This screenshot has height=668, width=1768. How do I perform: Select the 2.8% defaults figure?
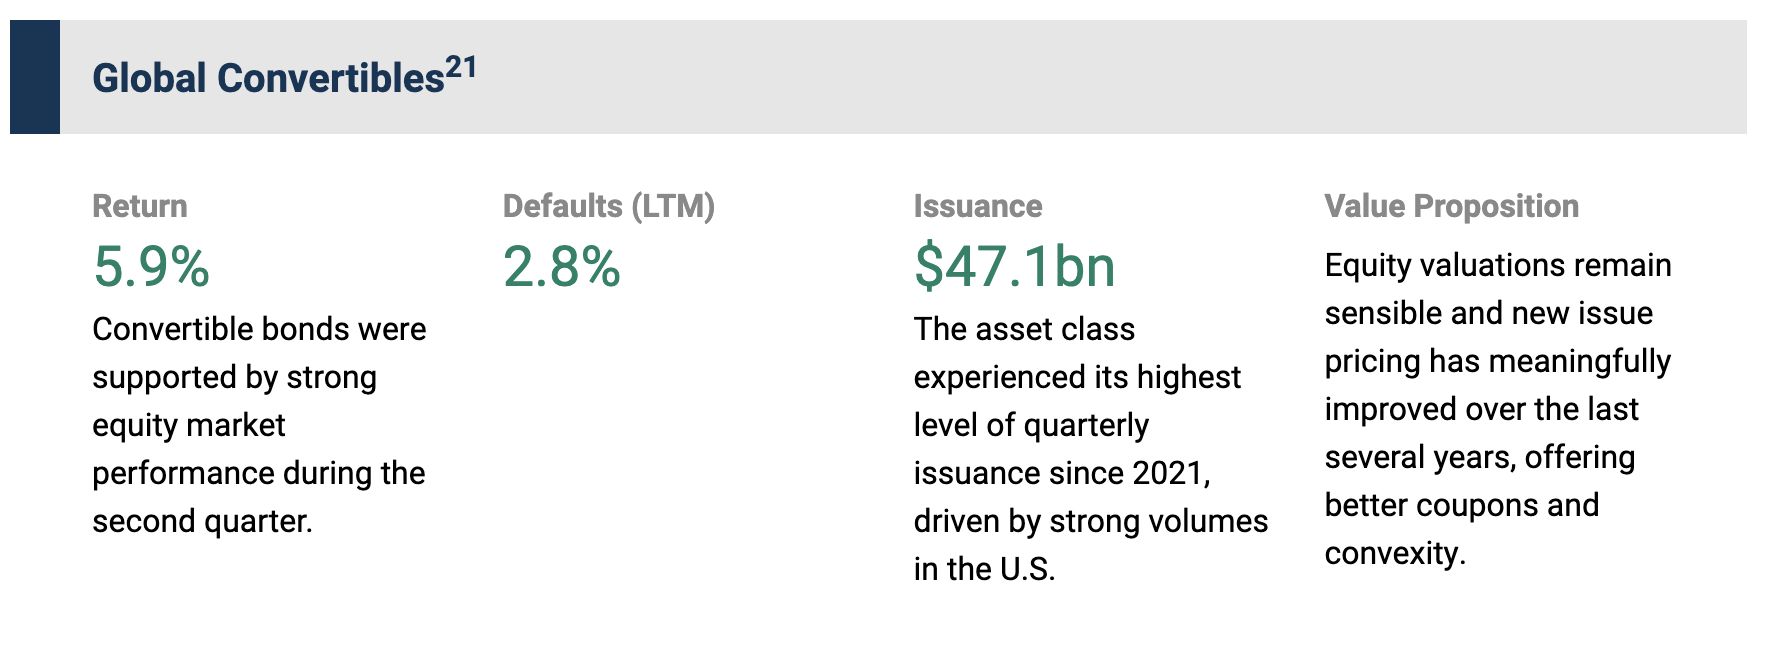562,266
